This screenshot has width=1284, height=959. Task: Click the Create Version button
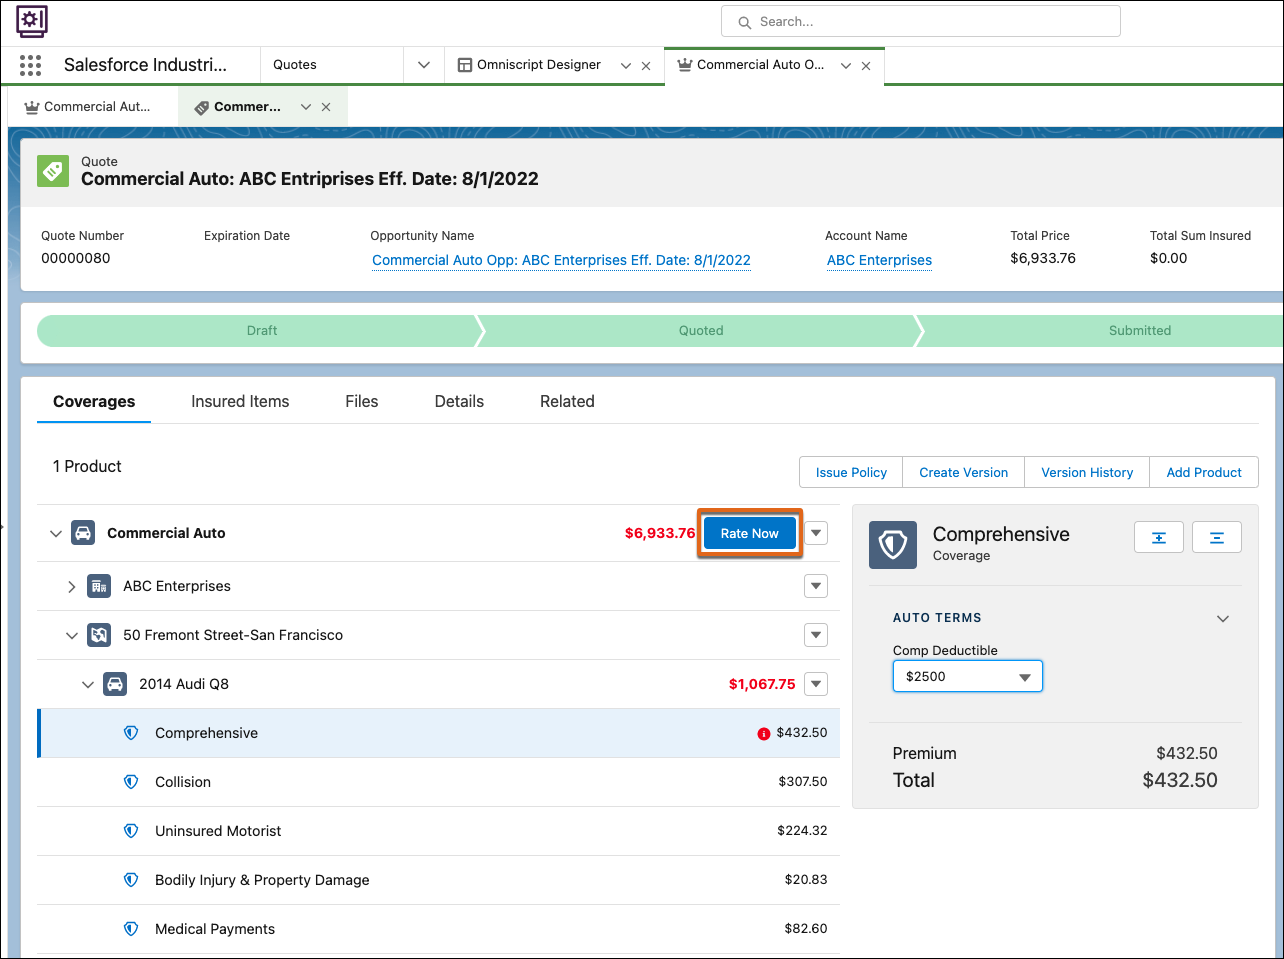tap(964, 473)
